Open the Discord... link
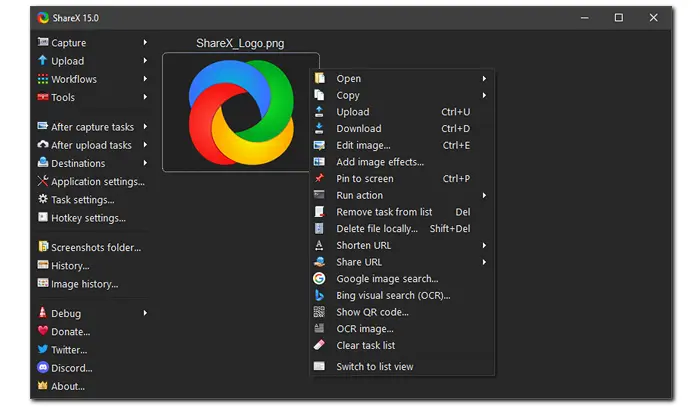This screenshot has width=700, height=407. point(71,368)
